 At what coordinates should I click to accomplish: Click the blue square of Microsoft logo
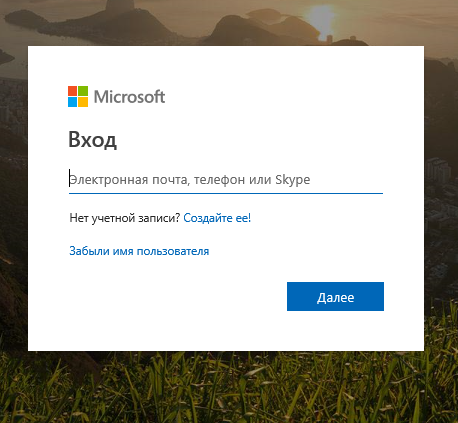click(x=73, y=102)
